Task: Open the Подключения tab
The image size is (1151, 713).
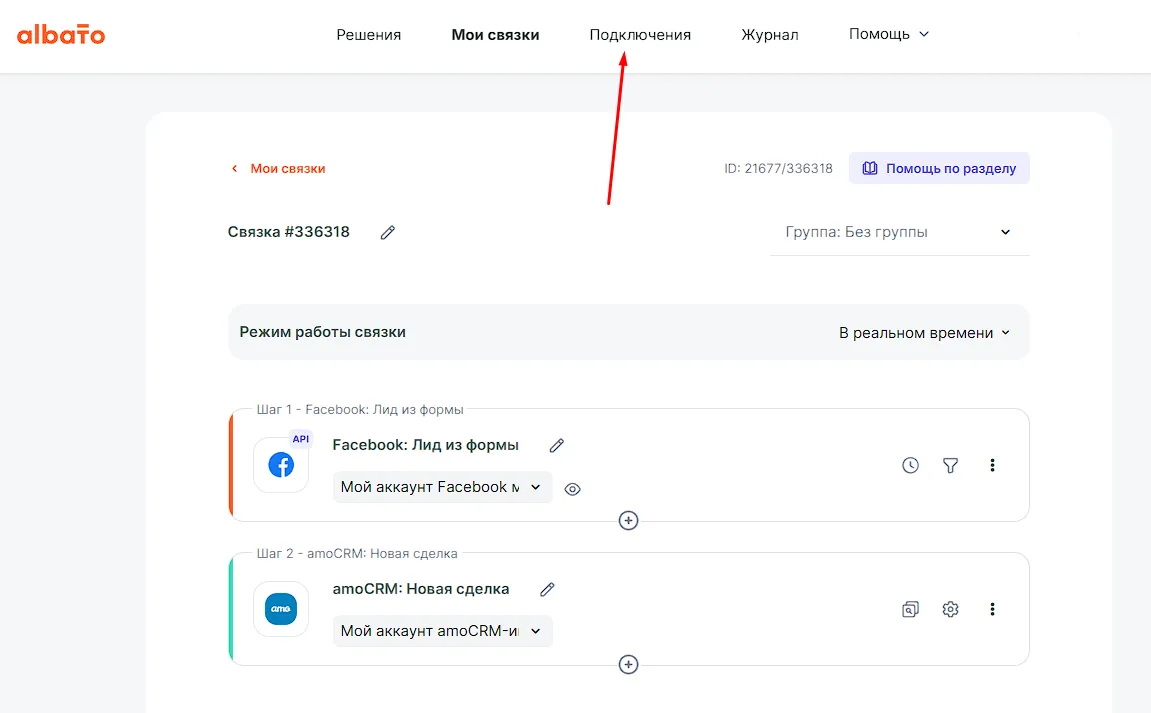Action: 640,34
